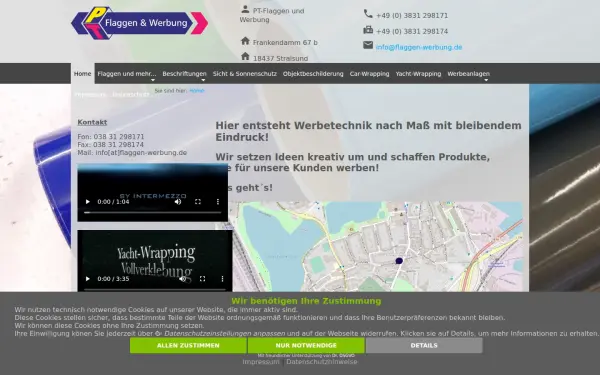Click Nur Notwendige cookie button
Screen dimensions: 600x375
tap(306, 346)
